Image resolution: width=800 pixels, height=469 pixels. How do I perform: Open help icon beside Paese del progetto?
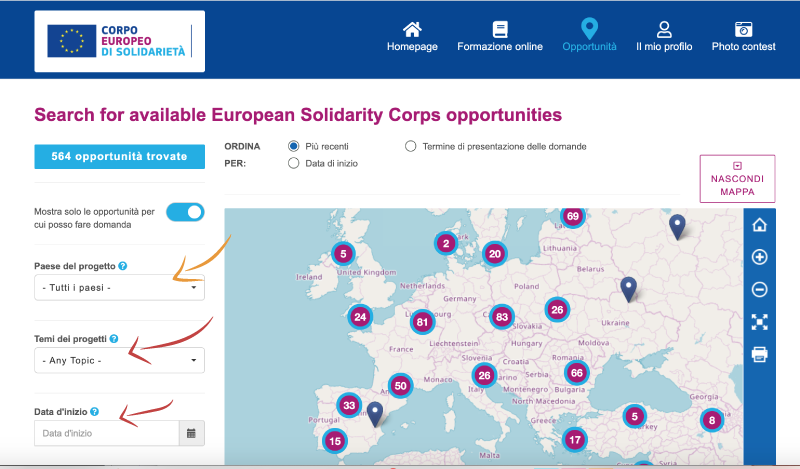point(122,266)
